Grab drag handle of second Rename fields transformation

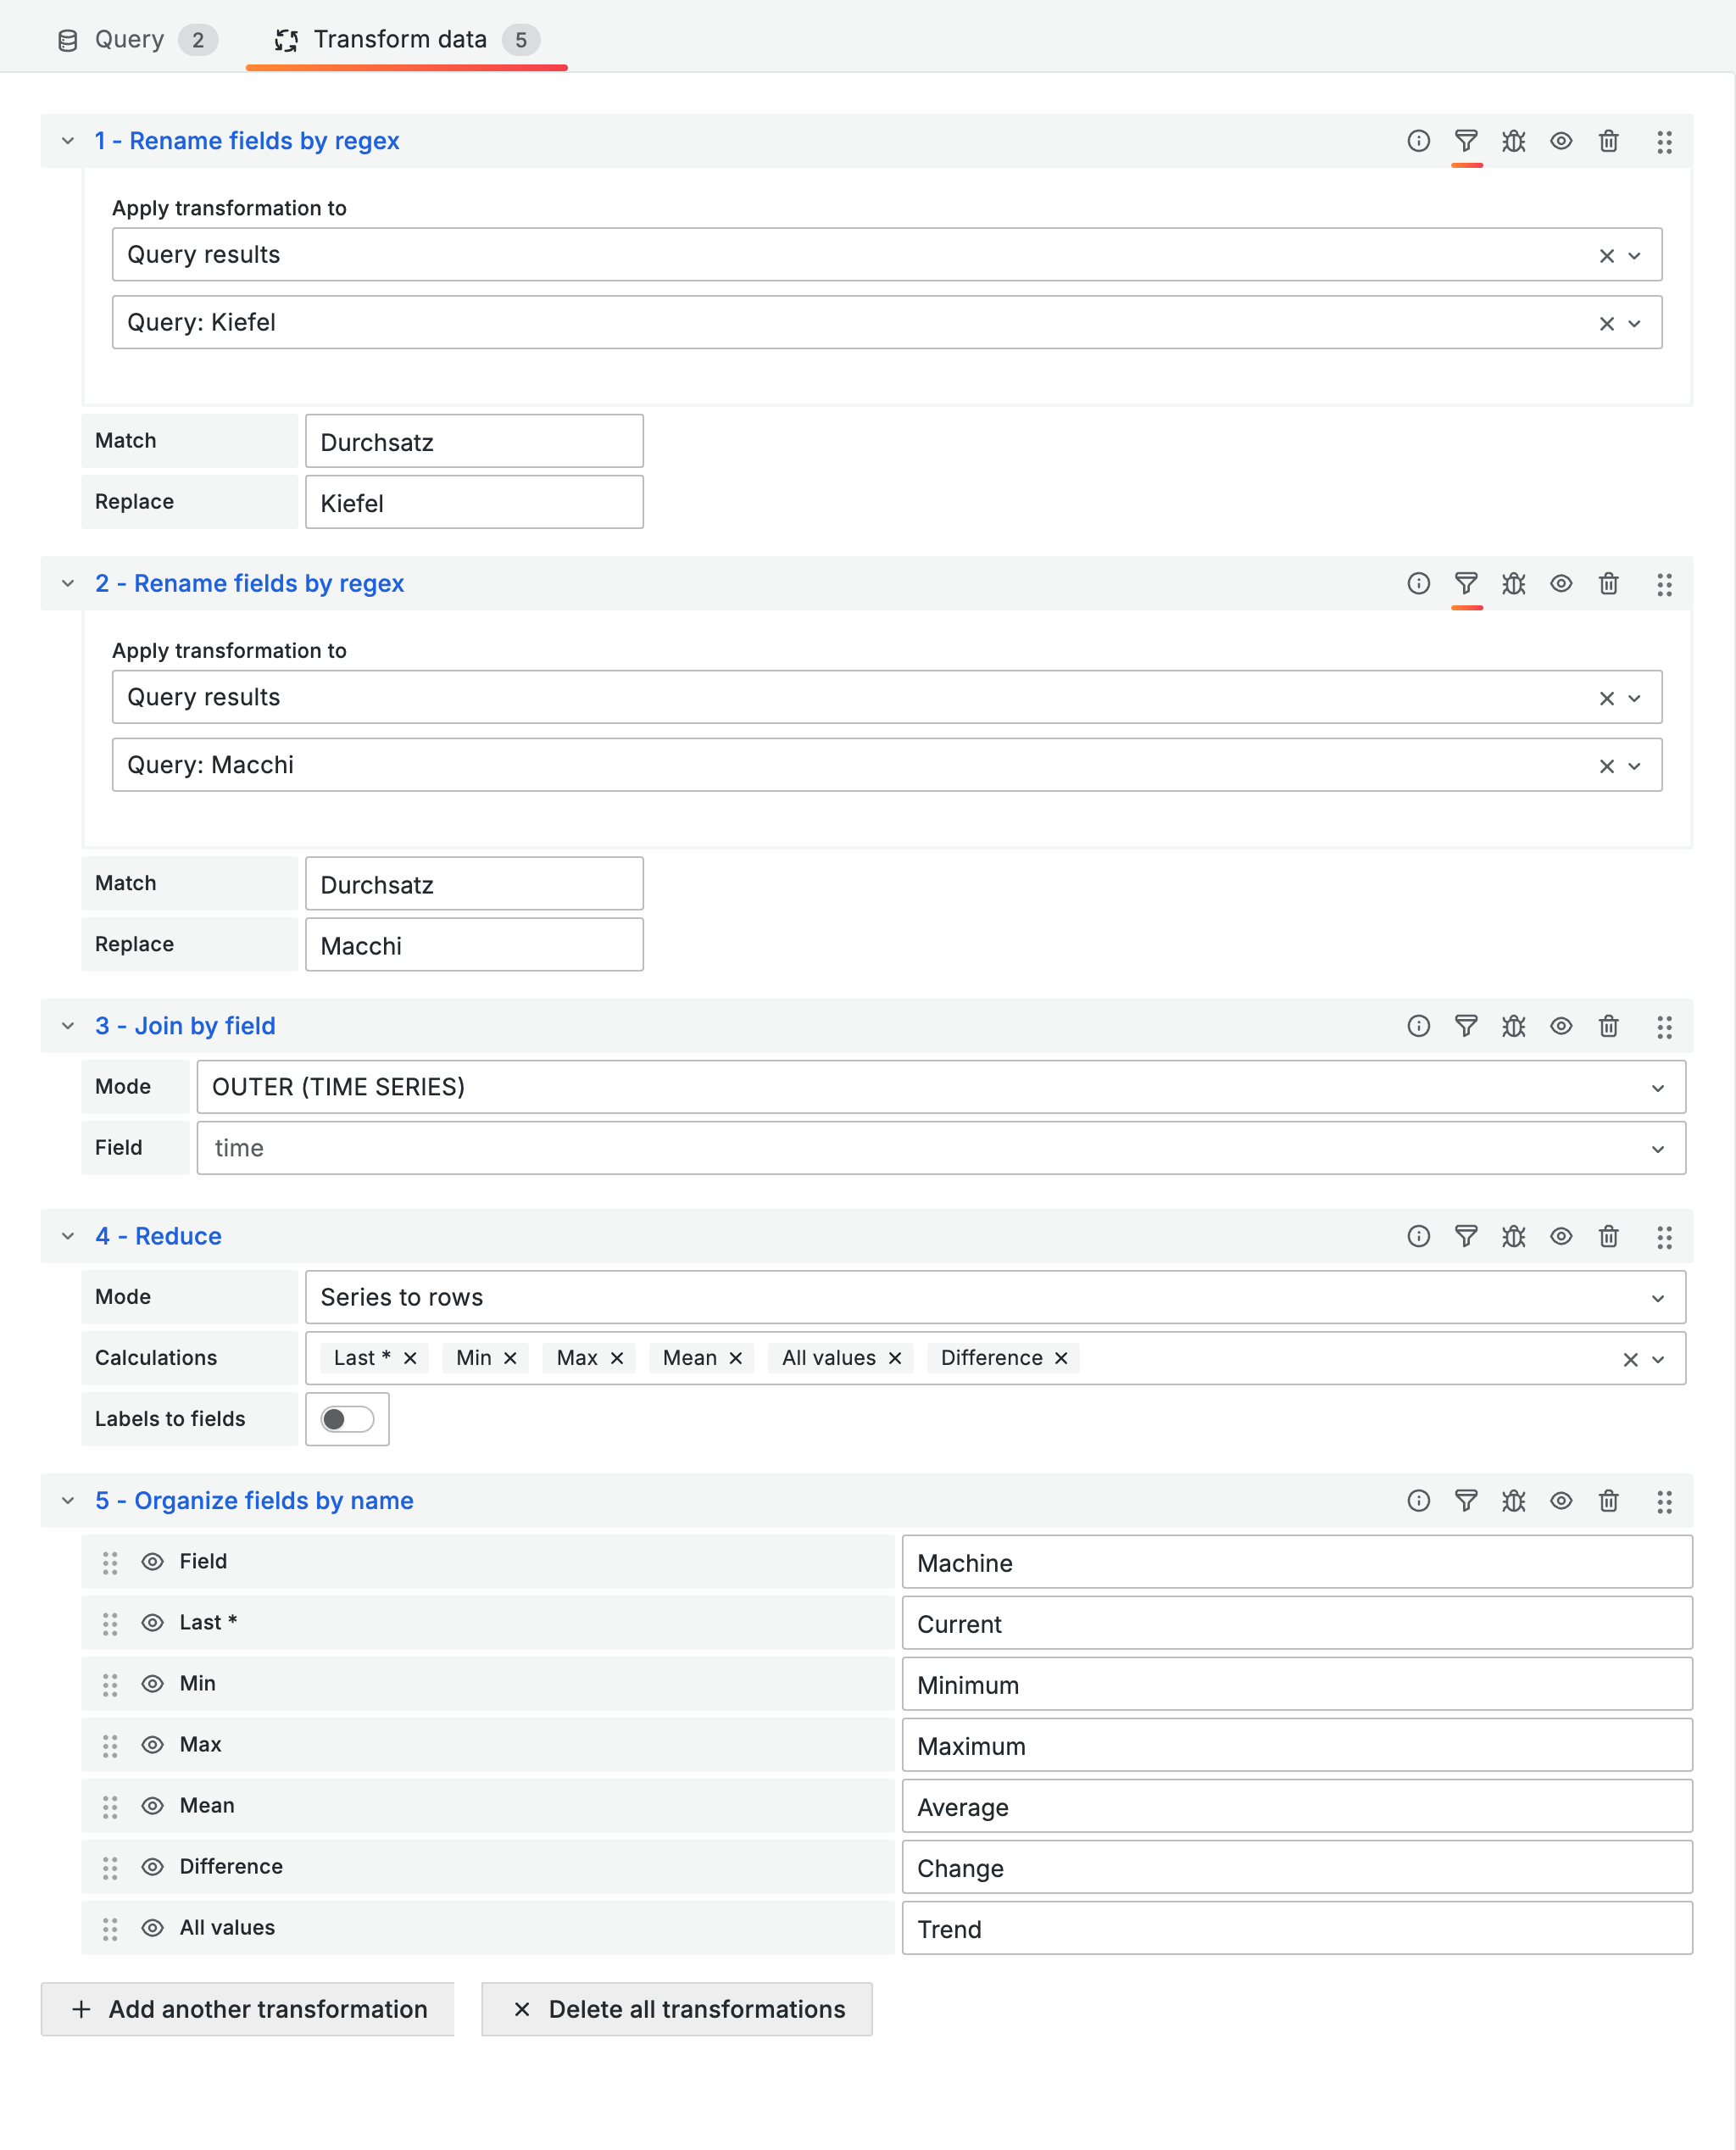point(1664,584)
